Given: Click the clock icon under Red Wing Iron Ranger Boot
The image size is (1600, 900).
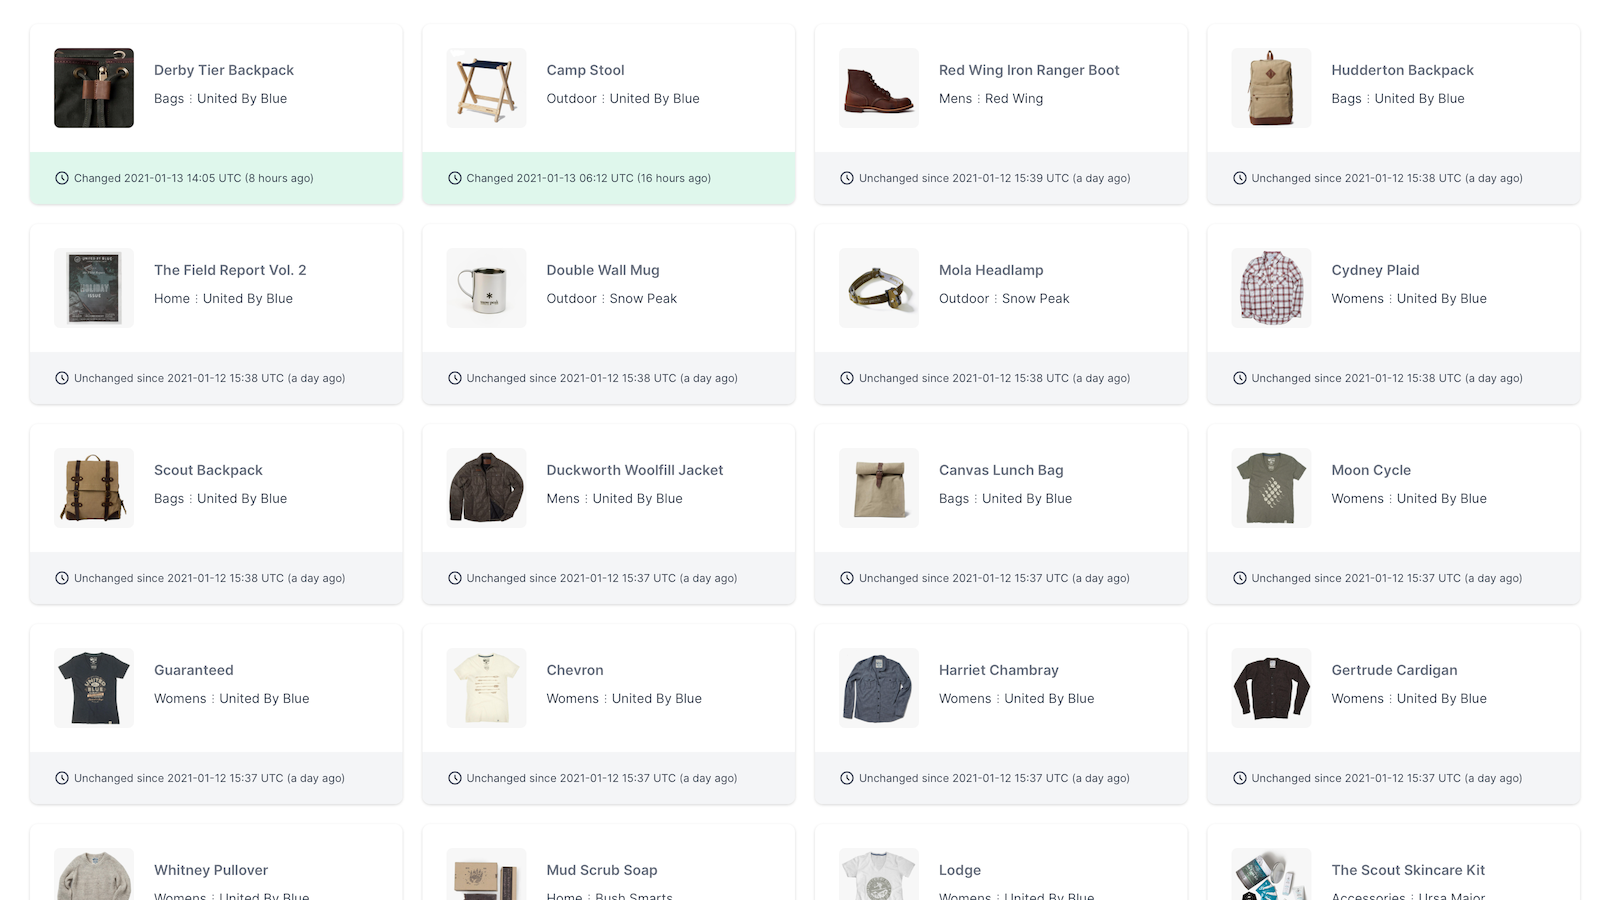Looking at the screenshot, I should click(x=847, y=178).
